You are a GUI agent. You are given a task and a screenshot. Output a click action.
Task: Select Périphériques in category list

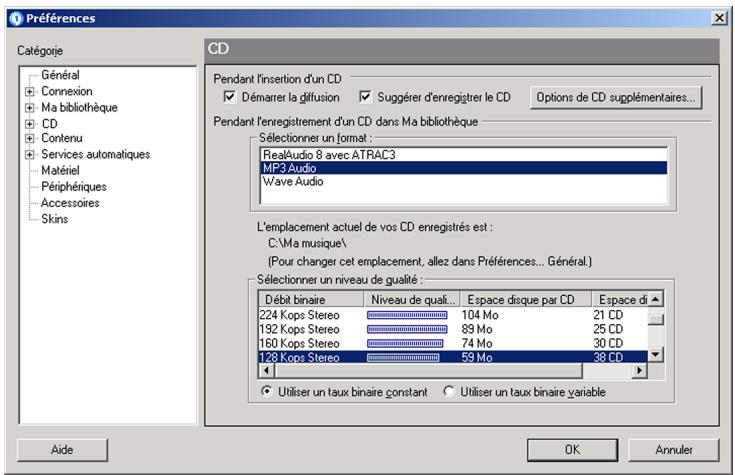point(73,186)
